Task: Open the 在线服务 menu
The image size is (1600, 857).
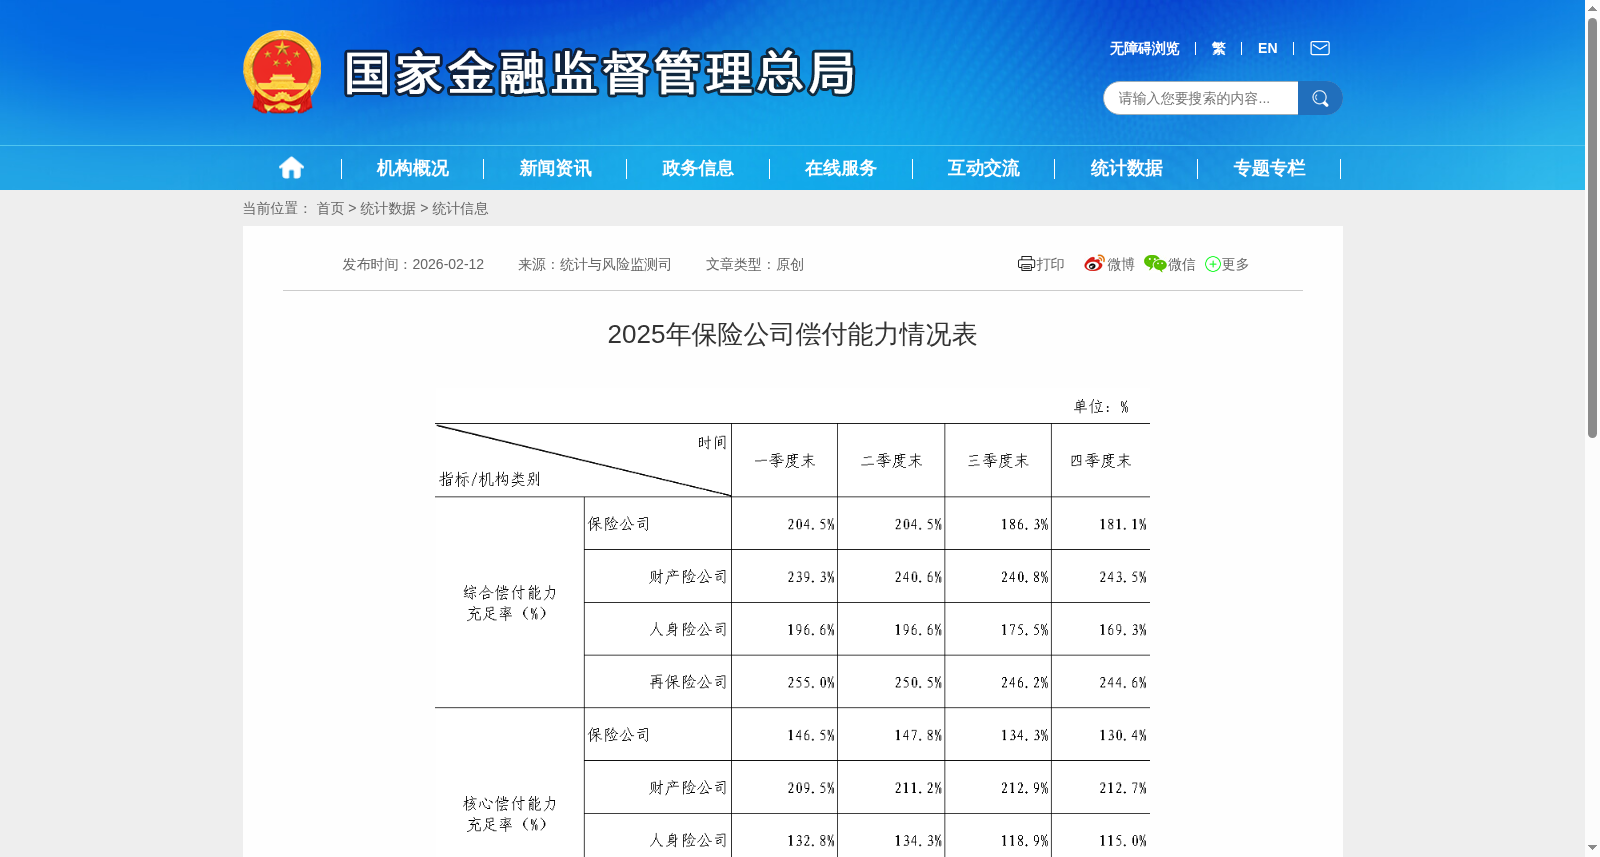Action: tap(841, 168)
